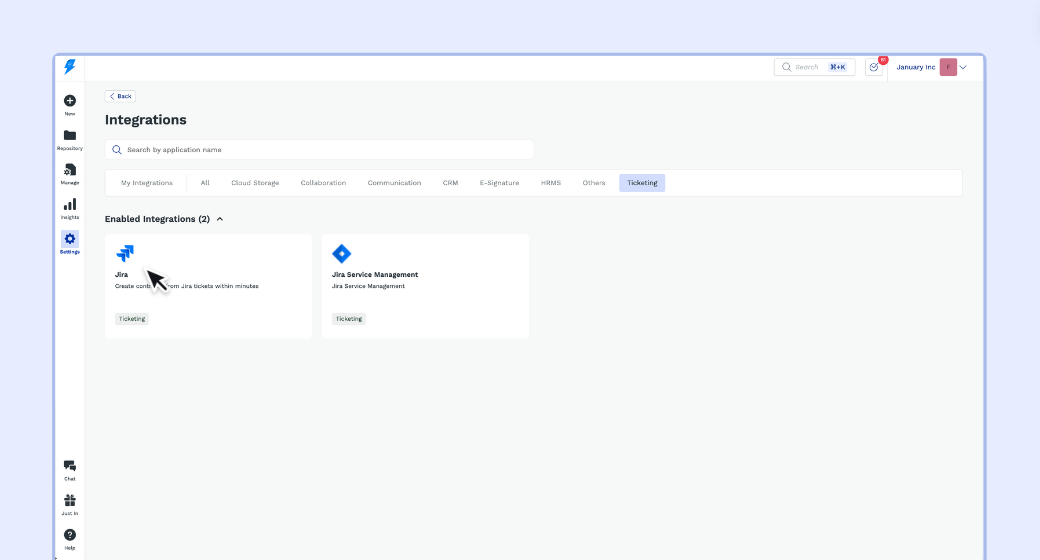Open the Repository folder icon
This screenshot has height=560, width=1040.
tap(69, 136)
